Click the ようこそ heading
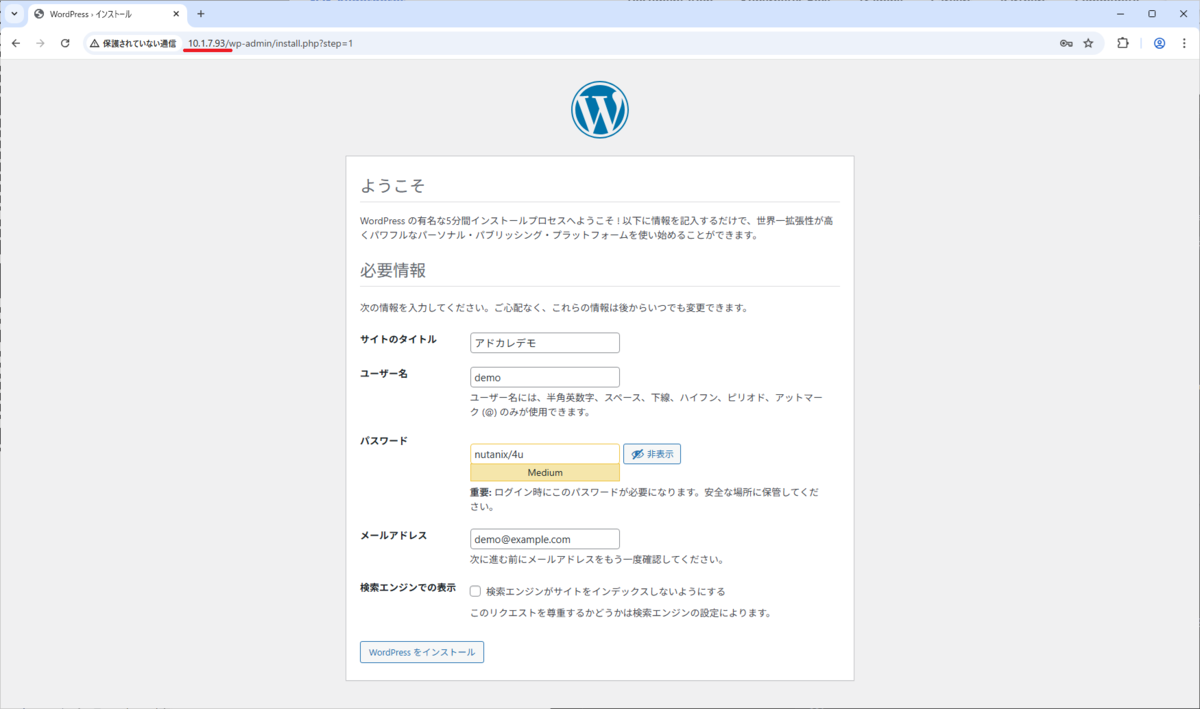Screen dimensions: 1200x709 pos(393,186)
